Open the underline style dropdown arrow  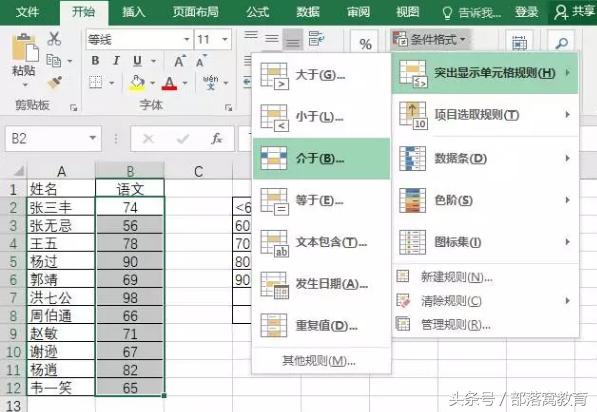pos(153,61)
